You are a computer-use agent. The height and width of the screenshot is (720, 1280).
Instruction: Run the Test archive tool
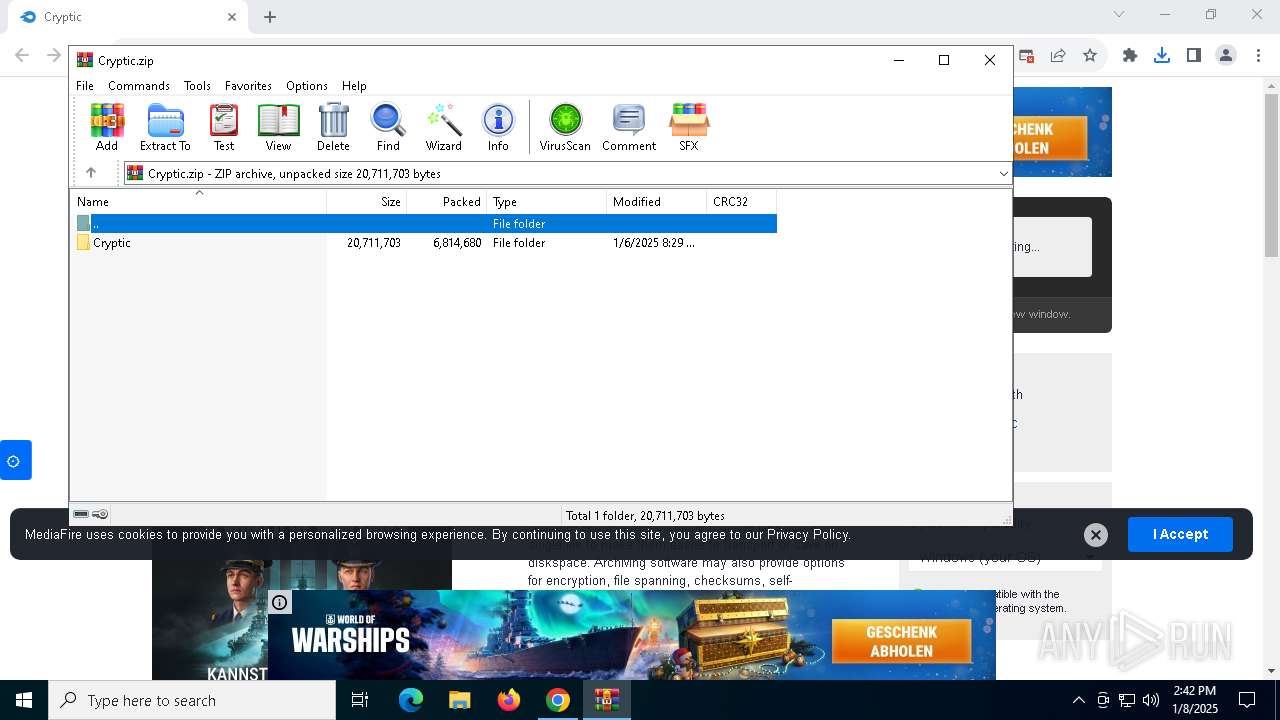[224, 127]
